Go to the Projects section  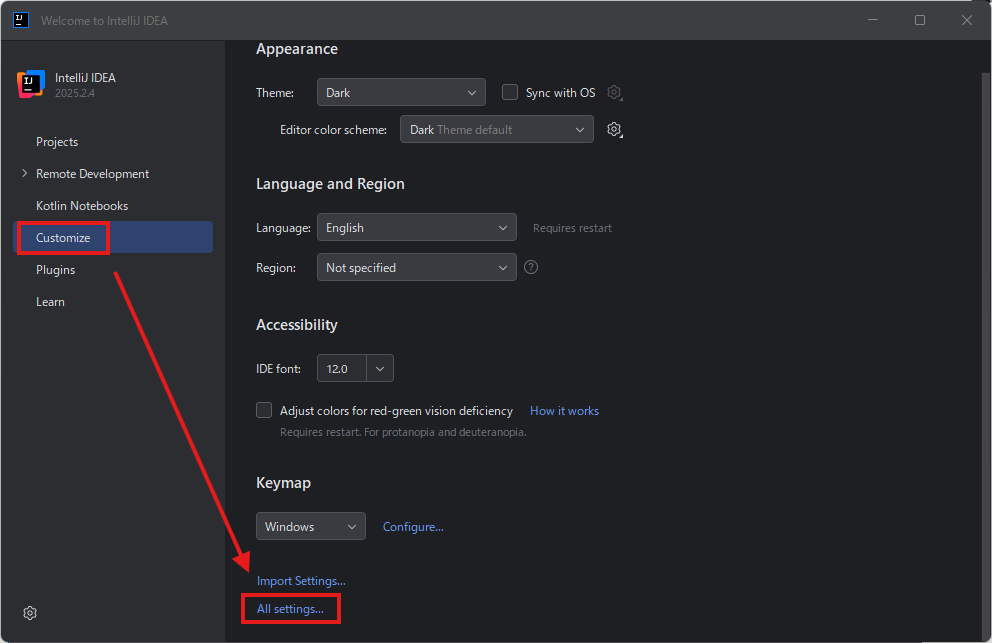point(57,142)
